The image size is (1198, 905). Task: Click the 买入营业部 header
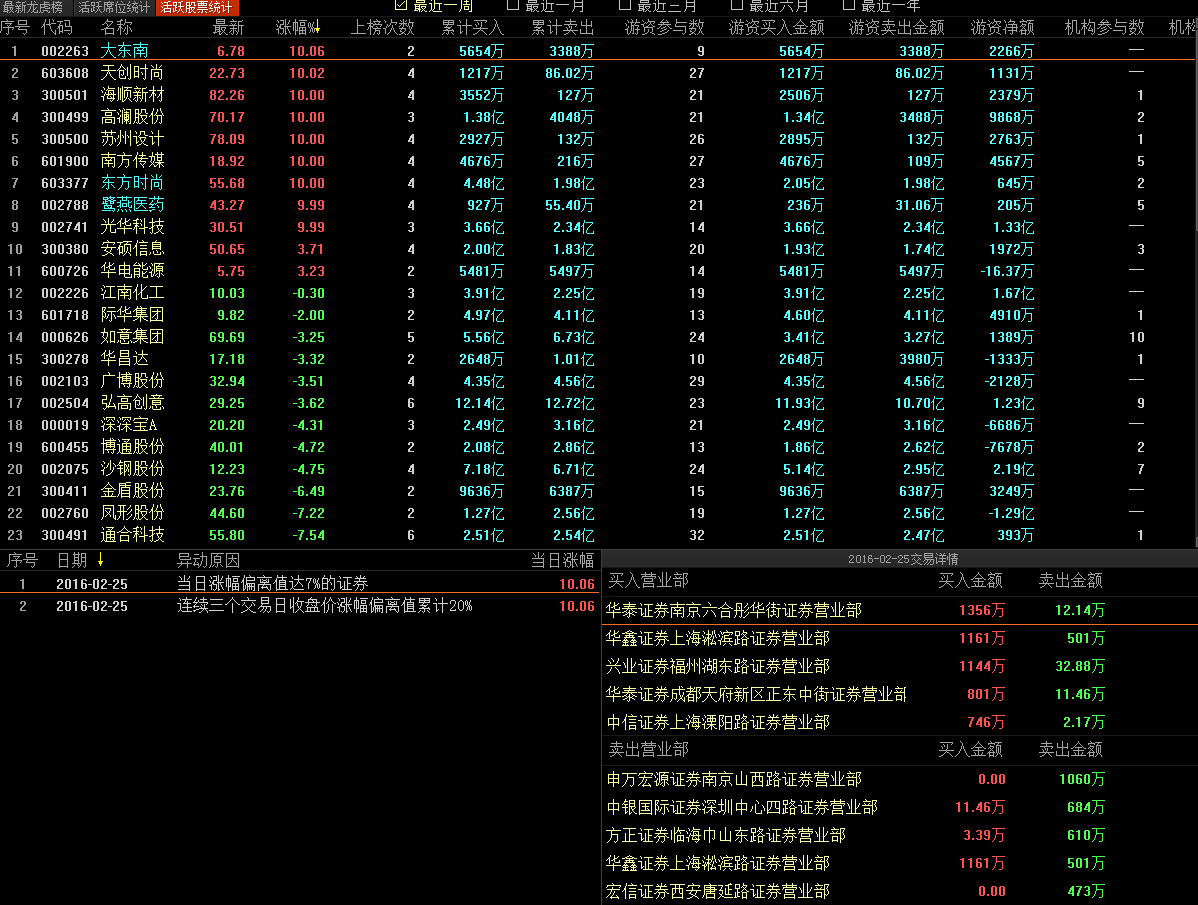[x=648, y=580]
